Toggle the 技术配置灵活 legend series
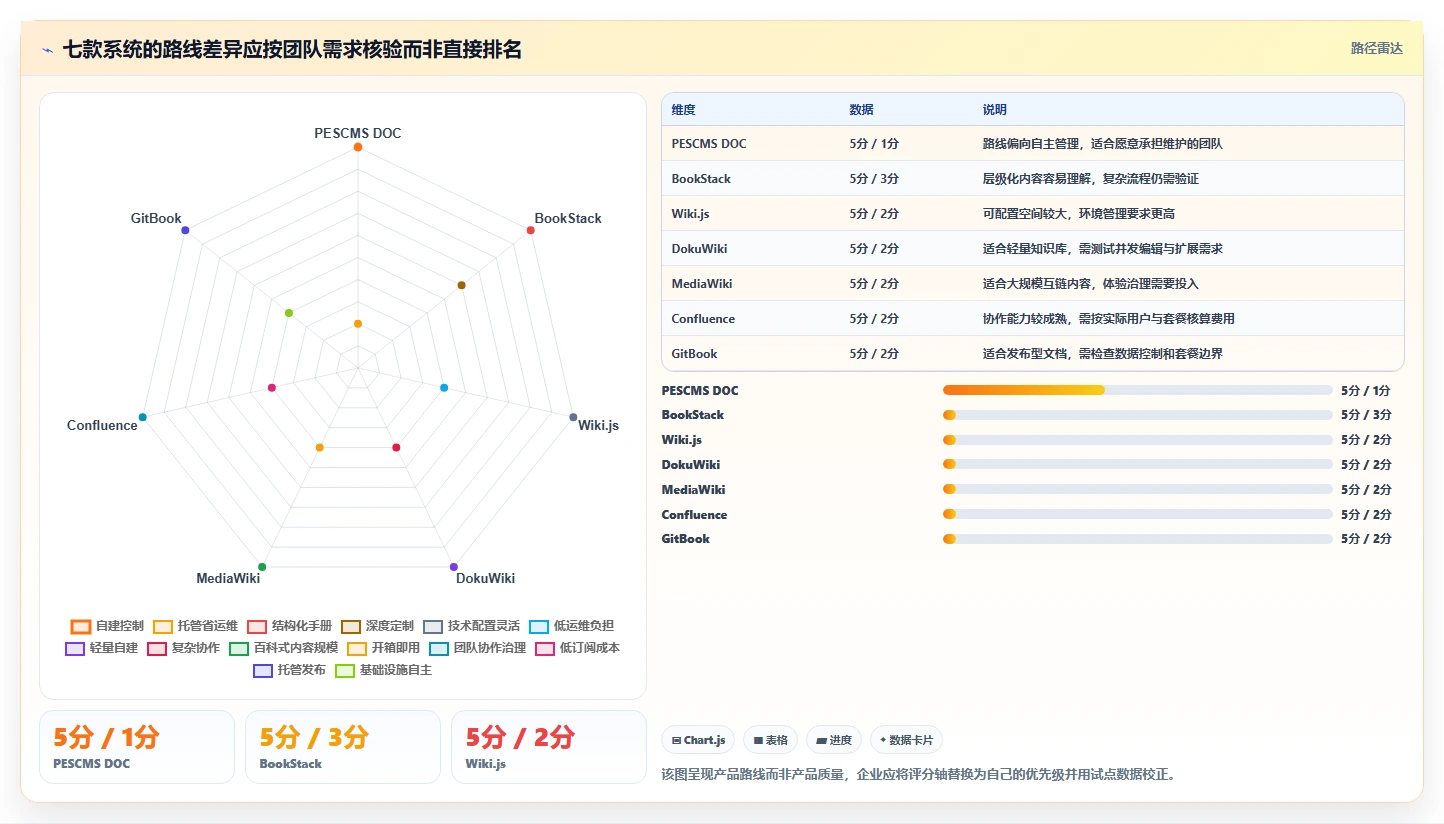 tap(471, 626)
